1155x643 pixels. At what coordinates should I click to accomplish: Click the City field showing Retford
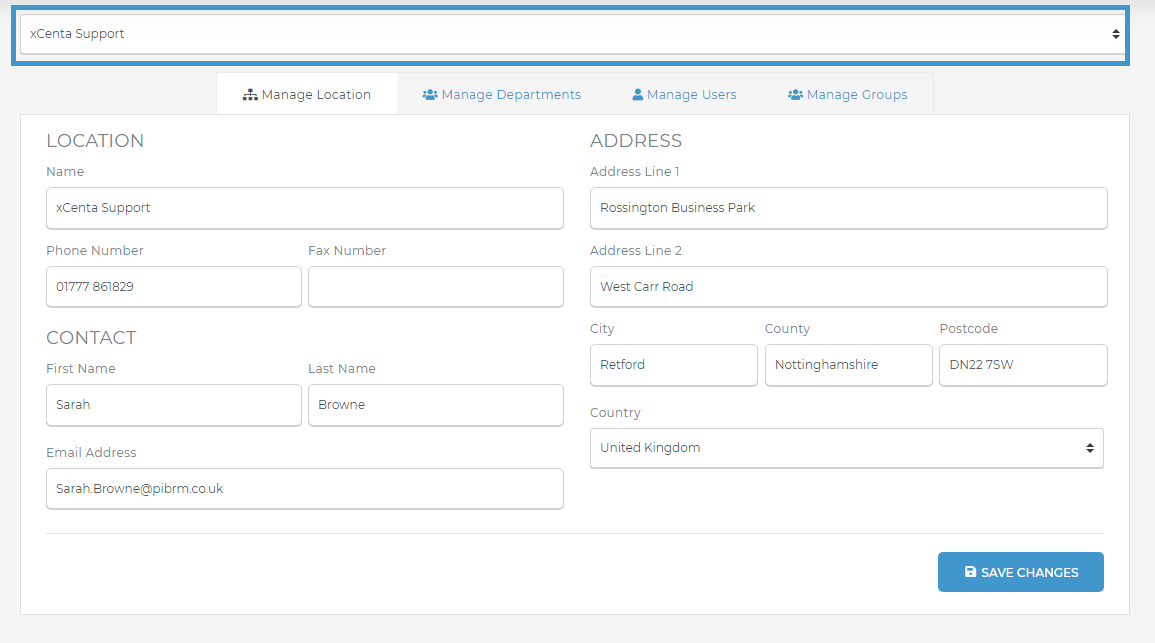[x=674, y=365]
